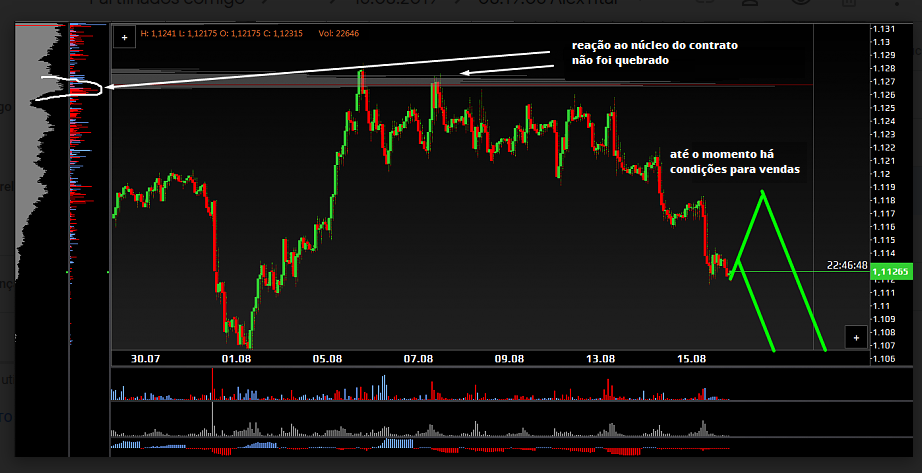Click the 13.08 date on time axis
The height and width of the screenshot is (473, 922).
pos(600,357)
